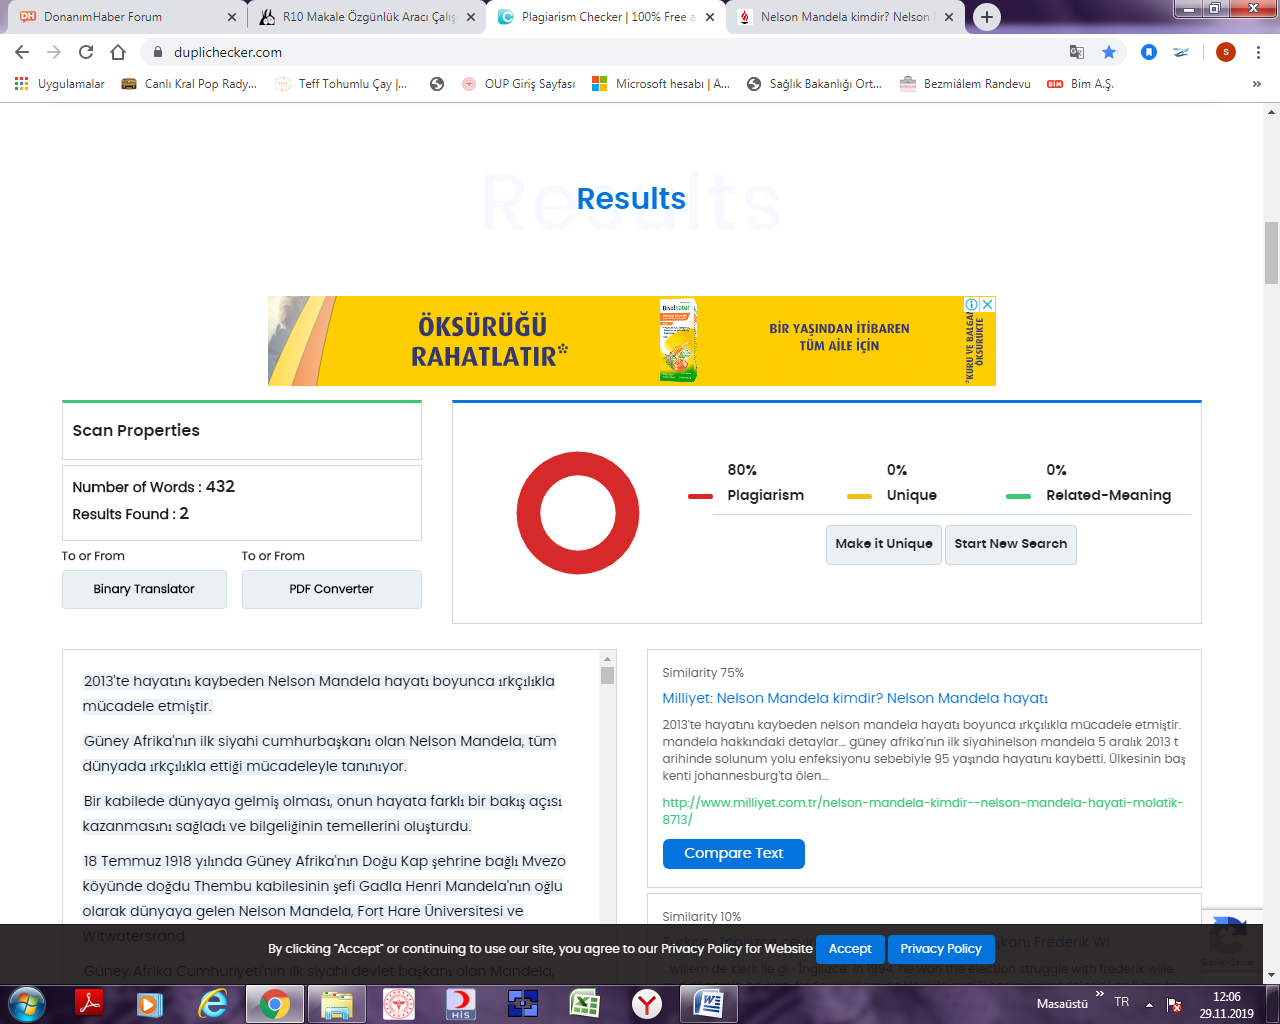Open the blue bookmark extension icon
This screenshot has height=1024, width=1280.
pos(1149,52)
